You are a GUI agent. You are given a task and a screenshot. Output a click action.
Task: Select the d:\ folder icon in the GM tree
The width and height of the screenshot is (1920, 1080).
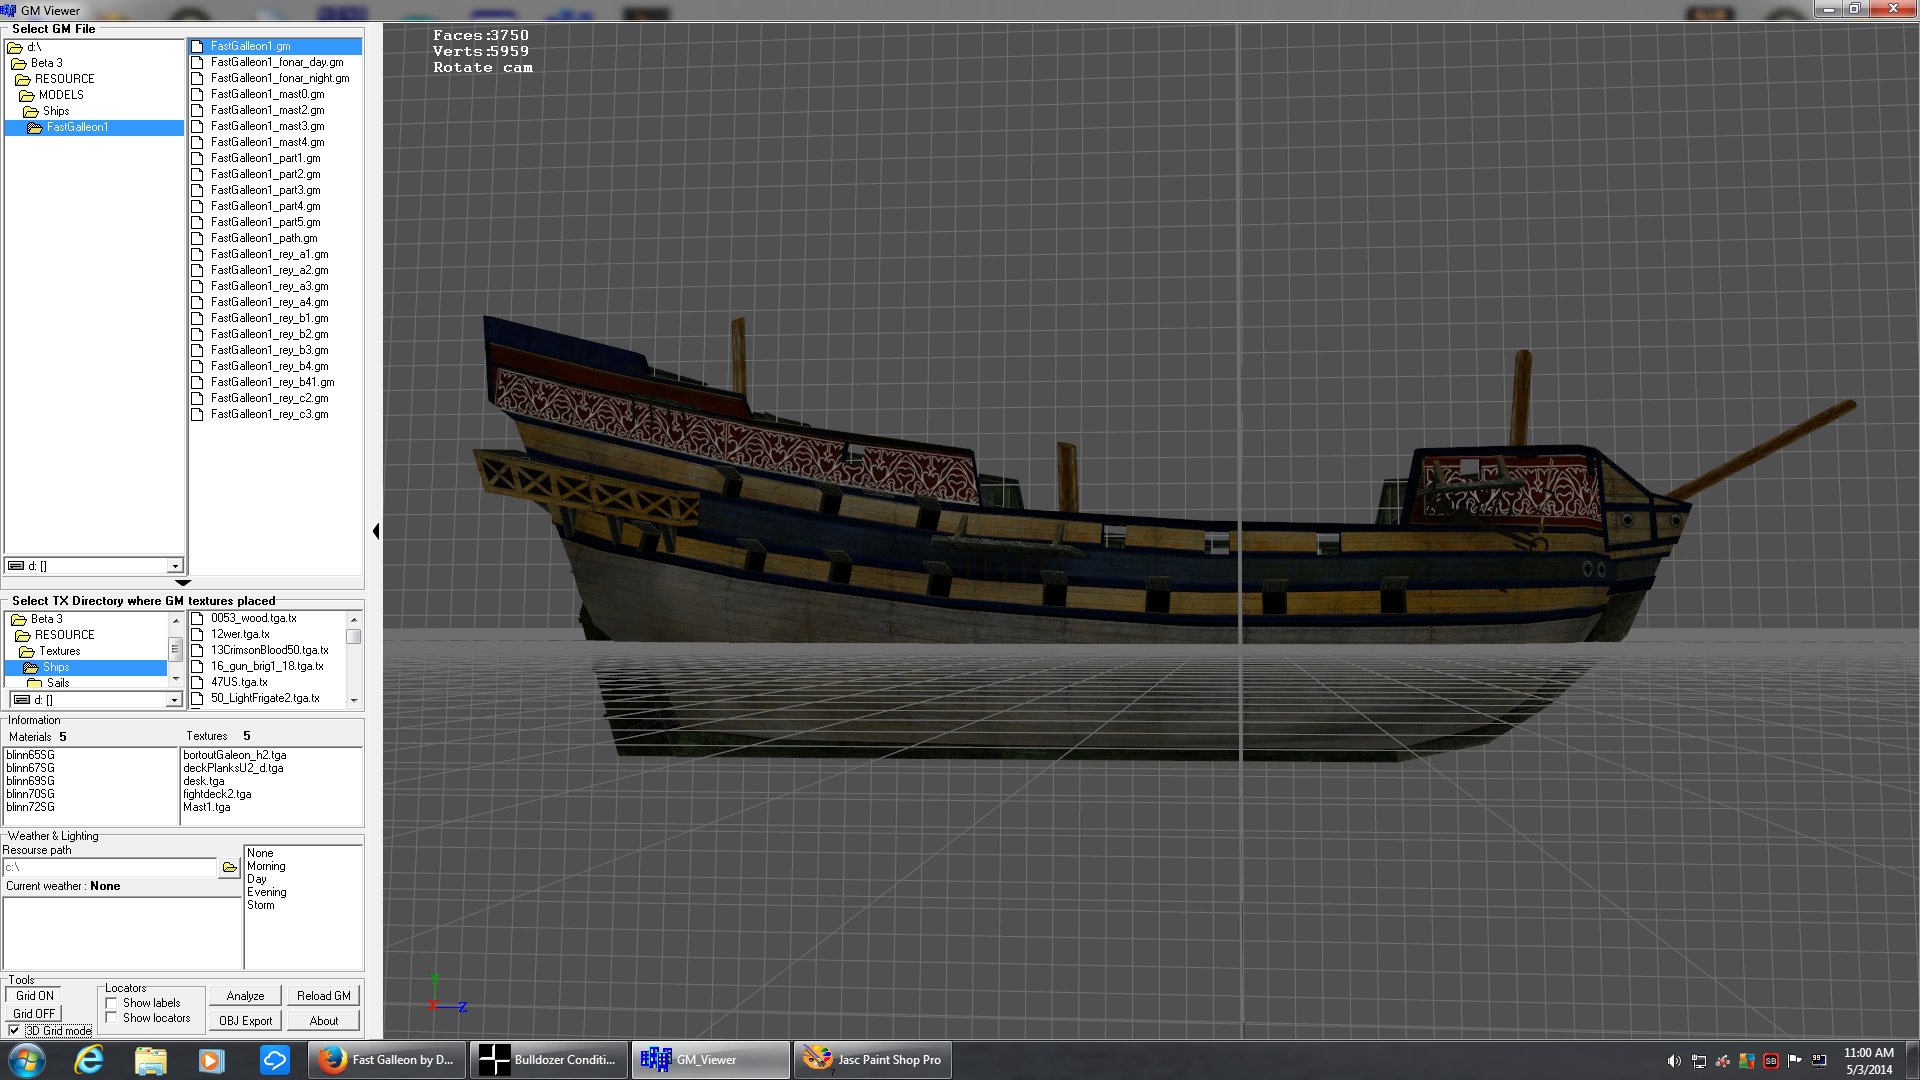pos(15,47)
